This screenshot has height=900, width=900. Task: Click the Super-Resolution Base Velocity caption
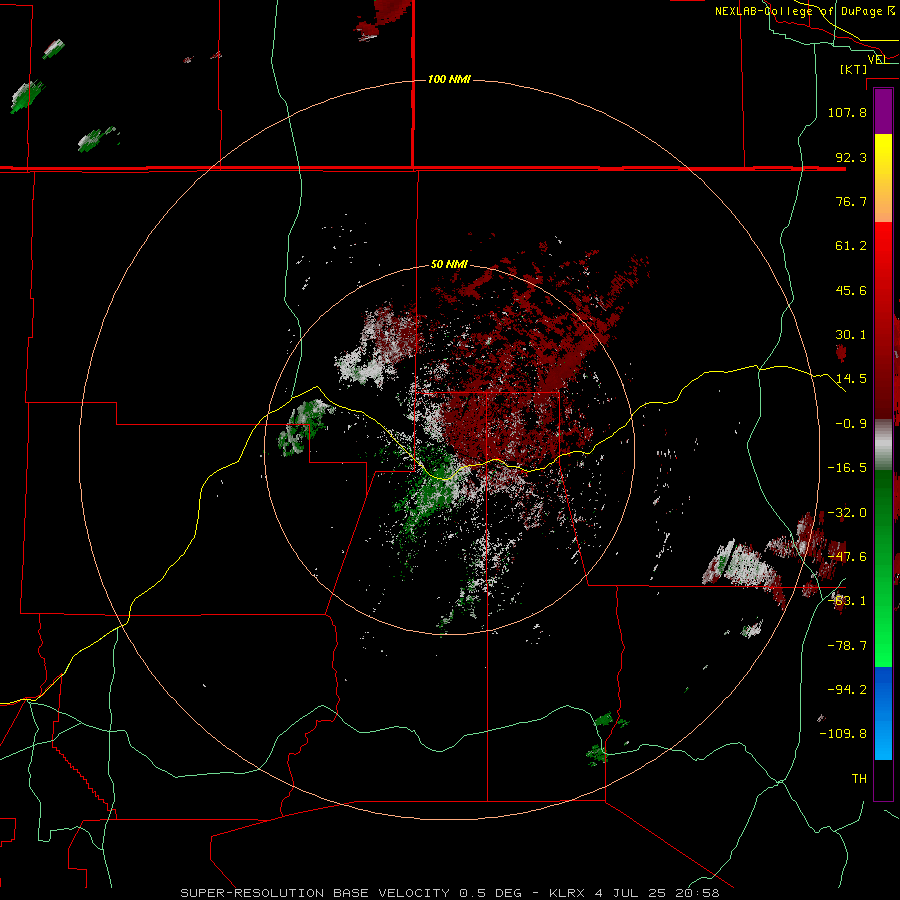449,893
